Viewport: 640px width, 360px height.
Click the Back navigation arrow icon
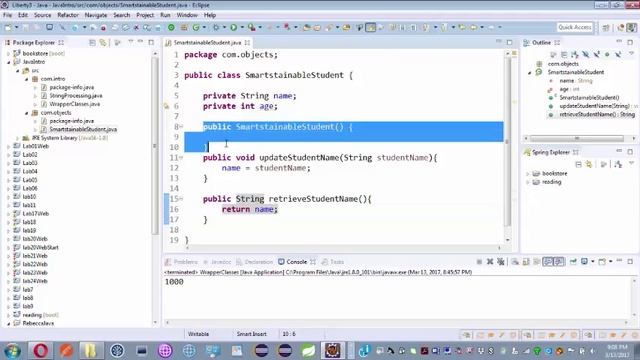pyautogui.click(x=473, y=27)
